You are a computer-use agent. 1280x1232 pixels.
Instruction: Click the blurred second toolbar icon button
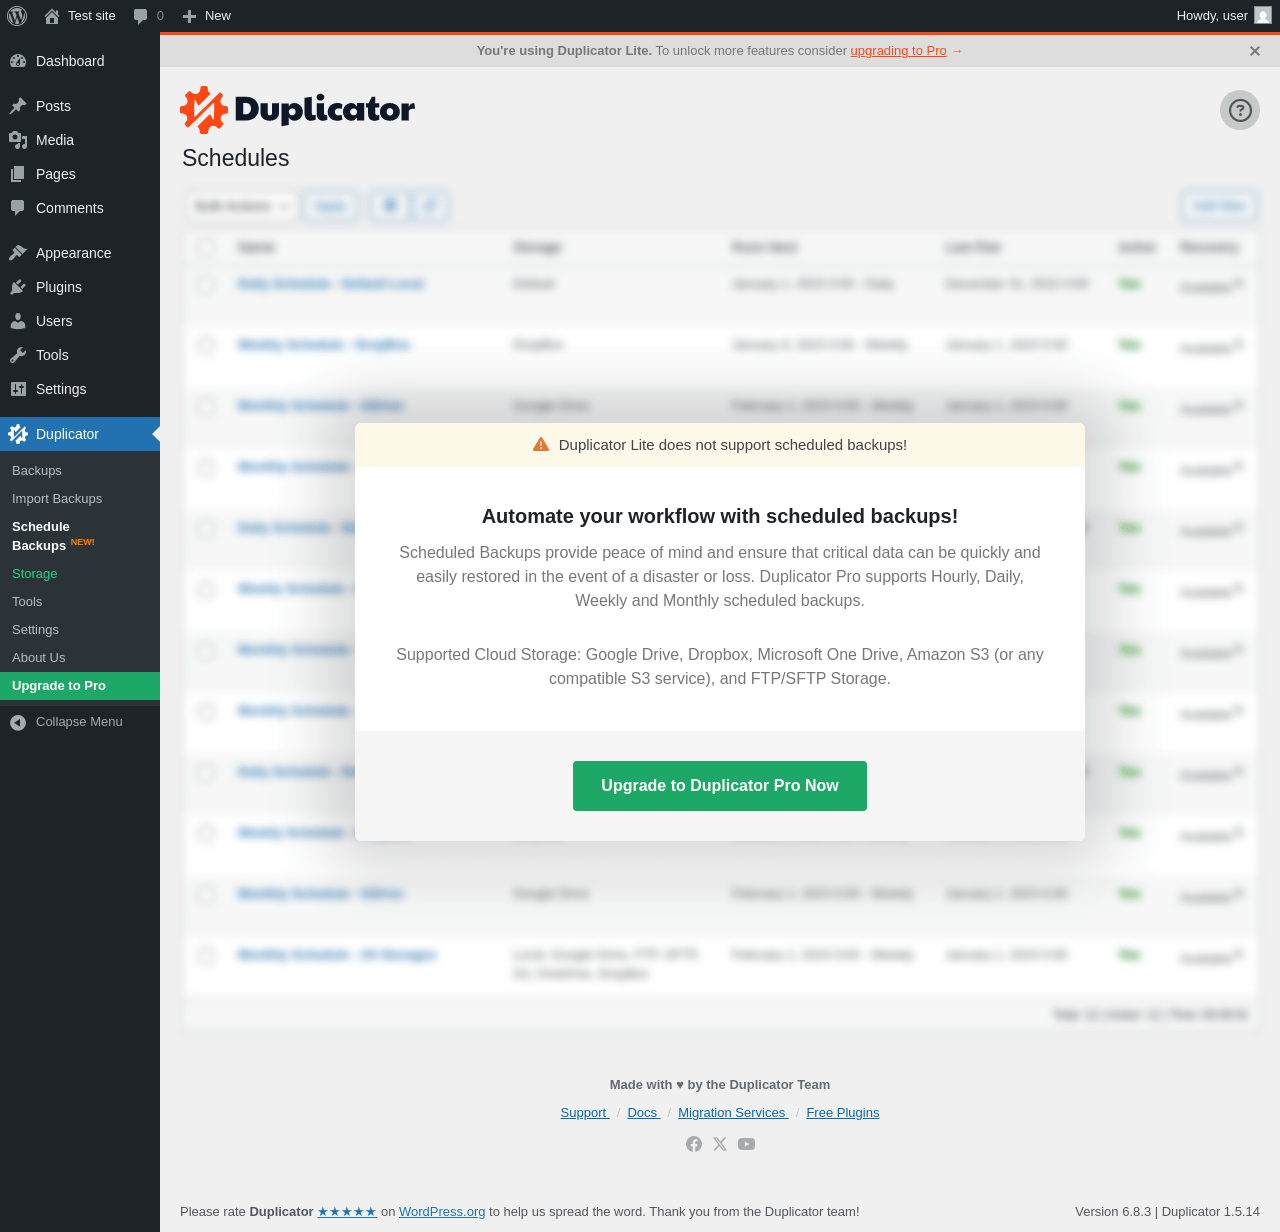[430, 206]
